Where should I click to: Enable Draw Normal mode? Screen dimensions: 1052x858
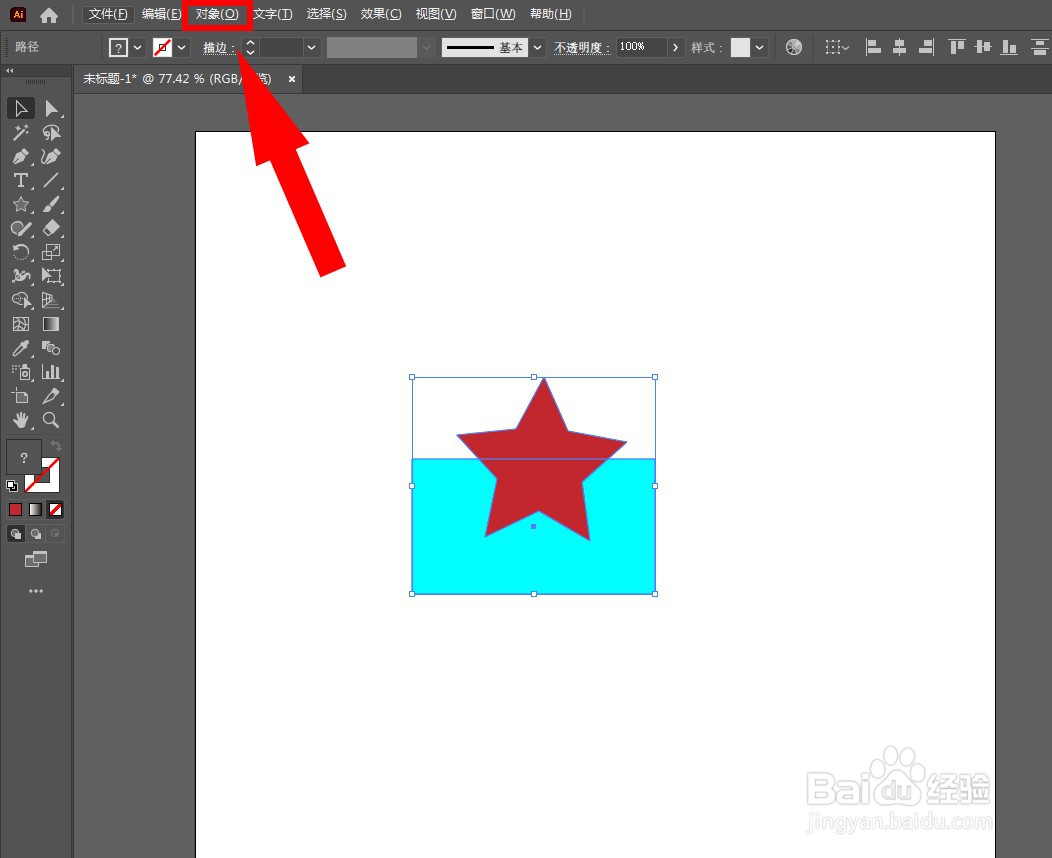pyautogui.click(x=15, y=534)
